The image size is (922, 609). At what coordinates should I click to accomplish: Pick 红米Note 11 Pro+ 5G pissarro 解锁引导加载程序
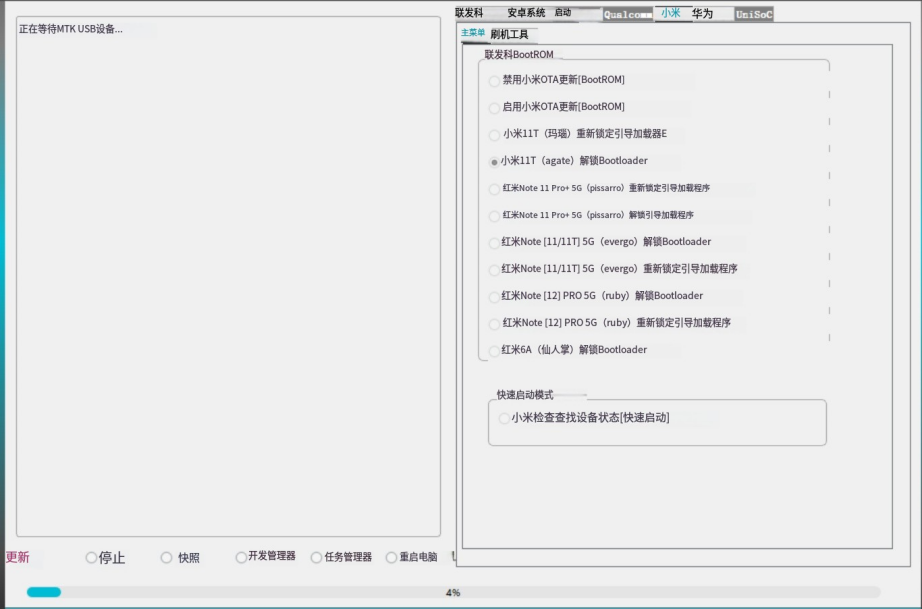[x=591, y=215]
